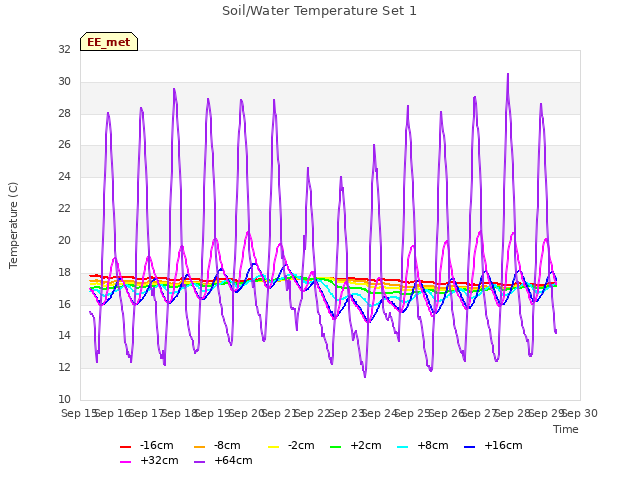Click the y-axis tick value 12
This screenshot has height=480, width=640.
(x=64, y=367)
